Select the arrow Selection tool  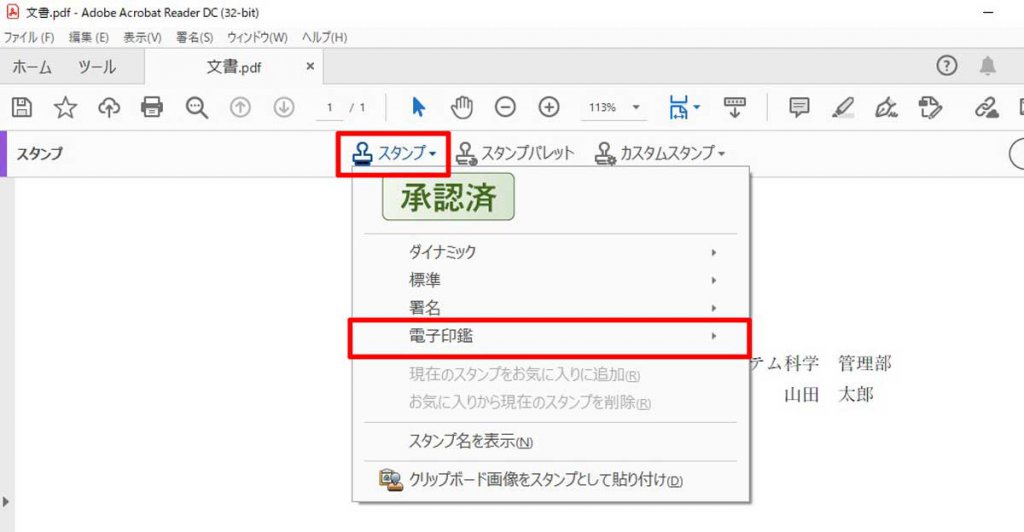point(419,107)
